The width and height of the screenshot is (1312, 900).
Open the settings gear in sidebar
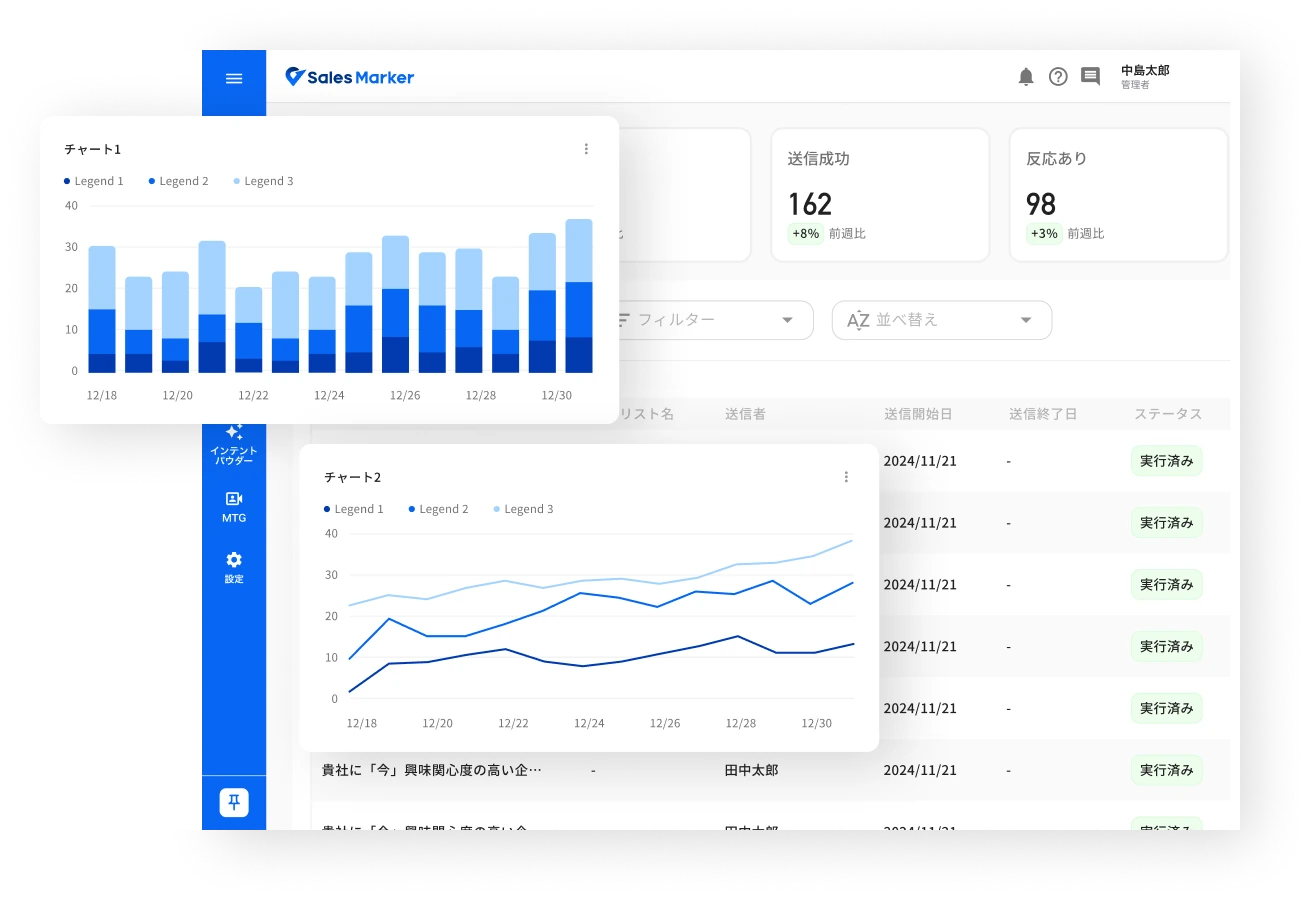pos(234,566)
